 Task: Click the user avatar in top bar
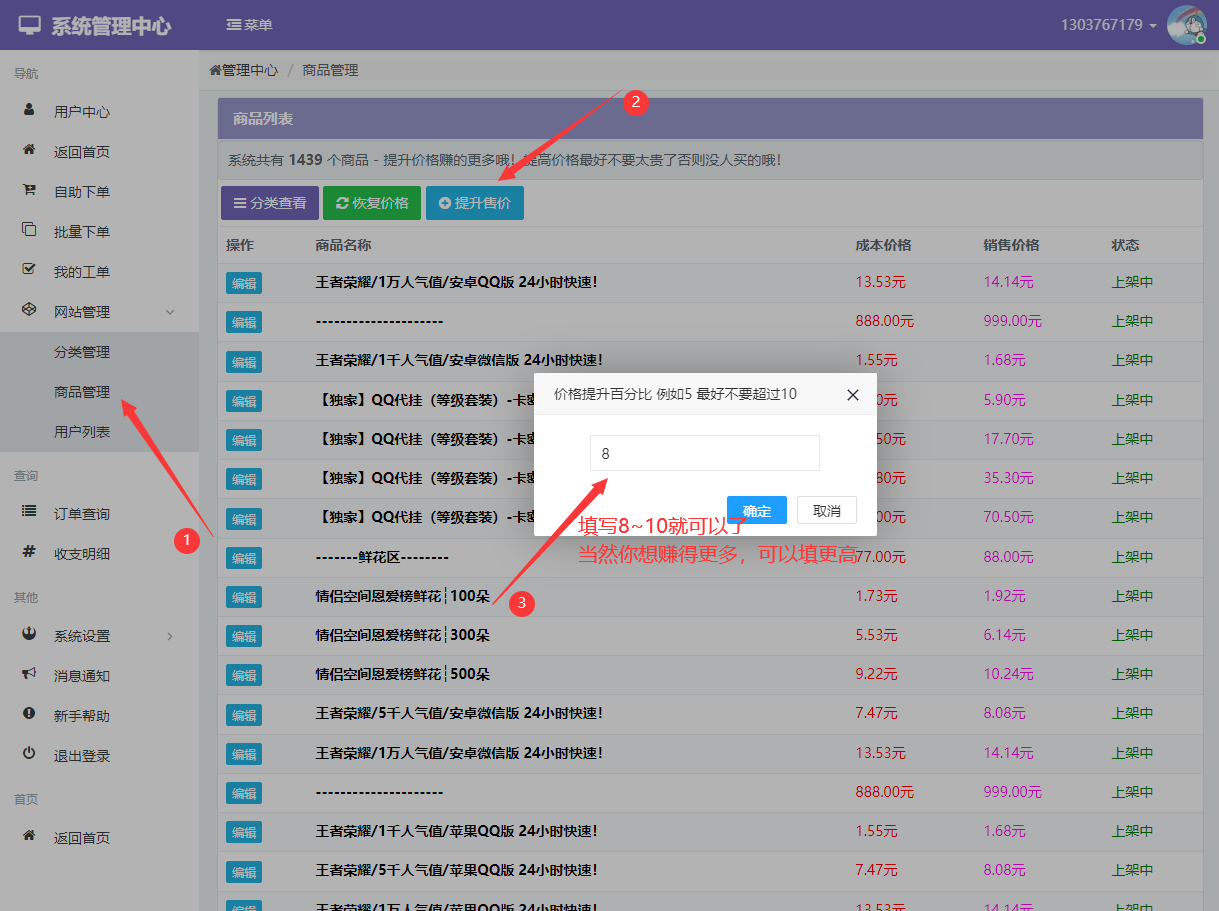tap(1186, 25)
